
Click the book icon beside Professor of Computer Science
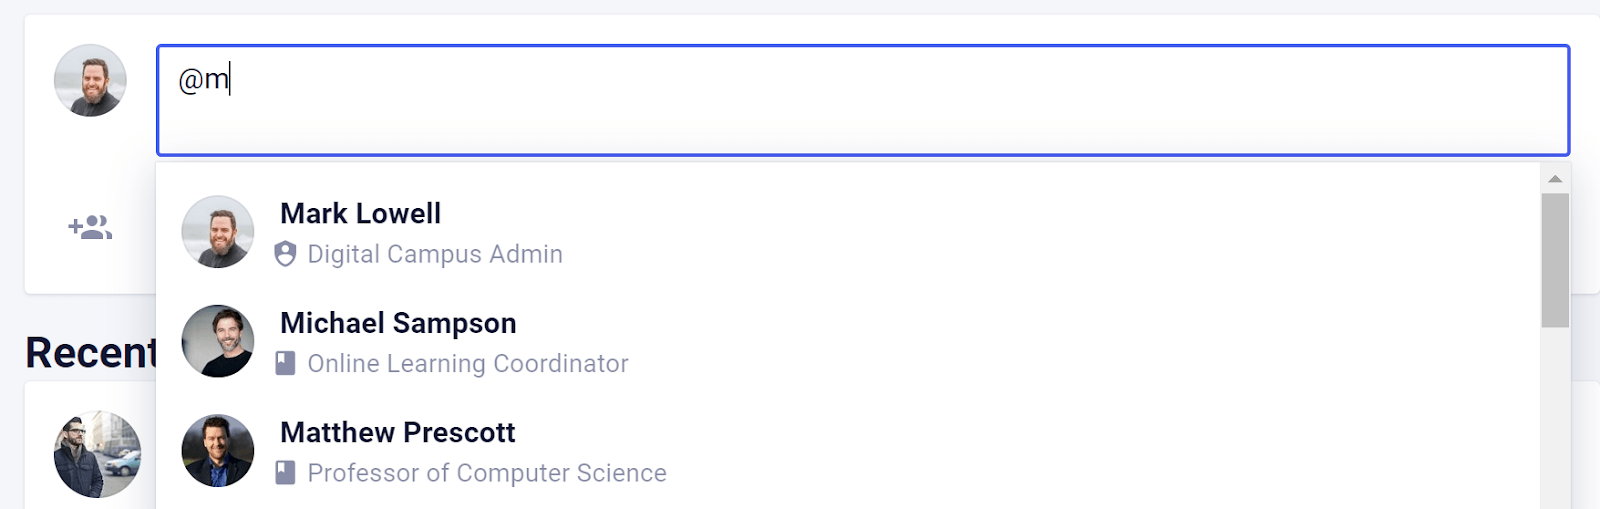pos(285,472)
